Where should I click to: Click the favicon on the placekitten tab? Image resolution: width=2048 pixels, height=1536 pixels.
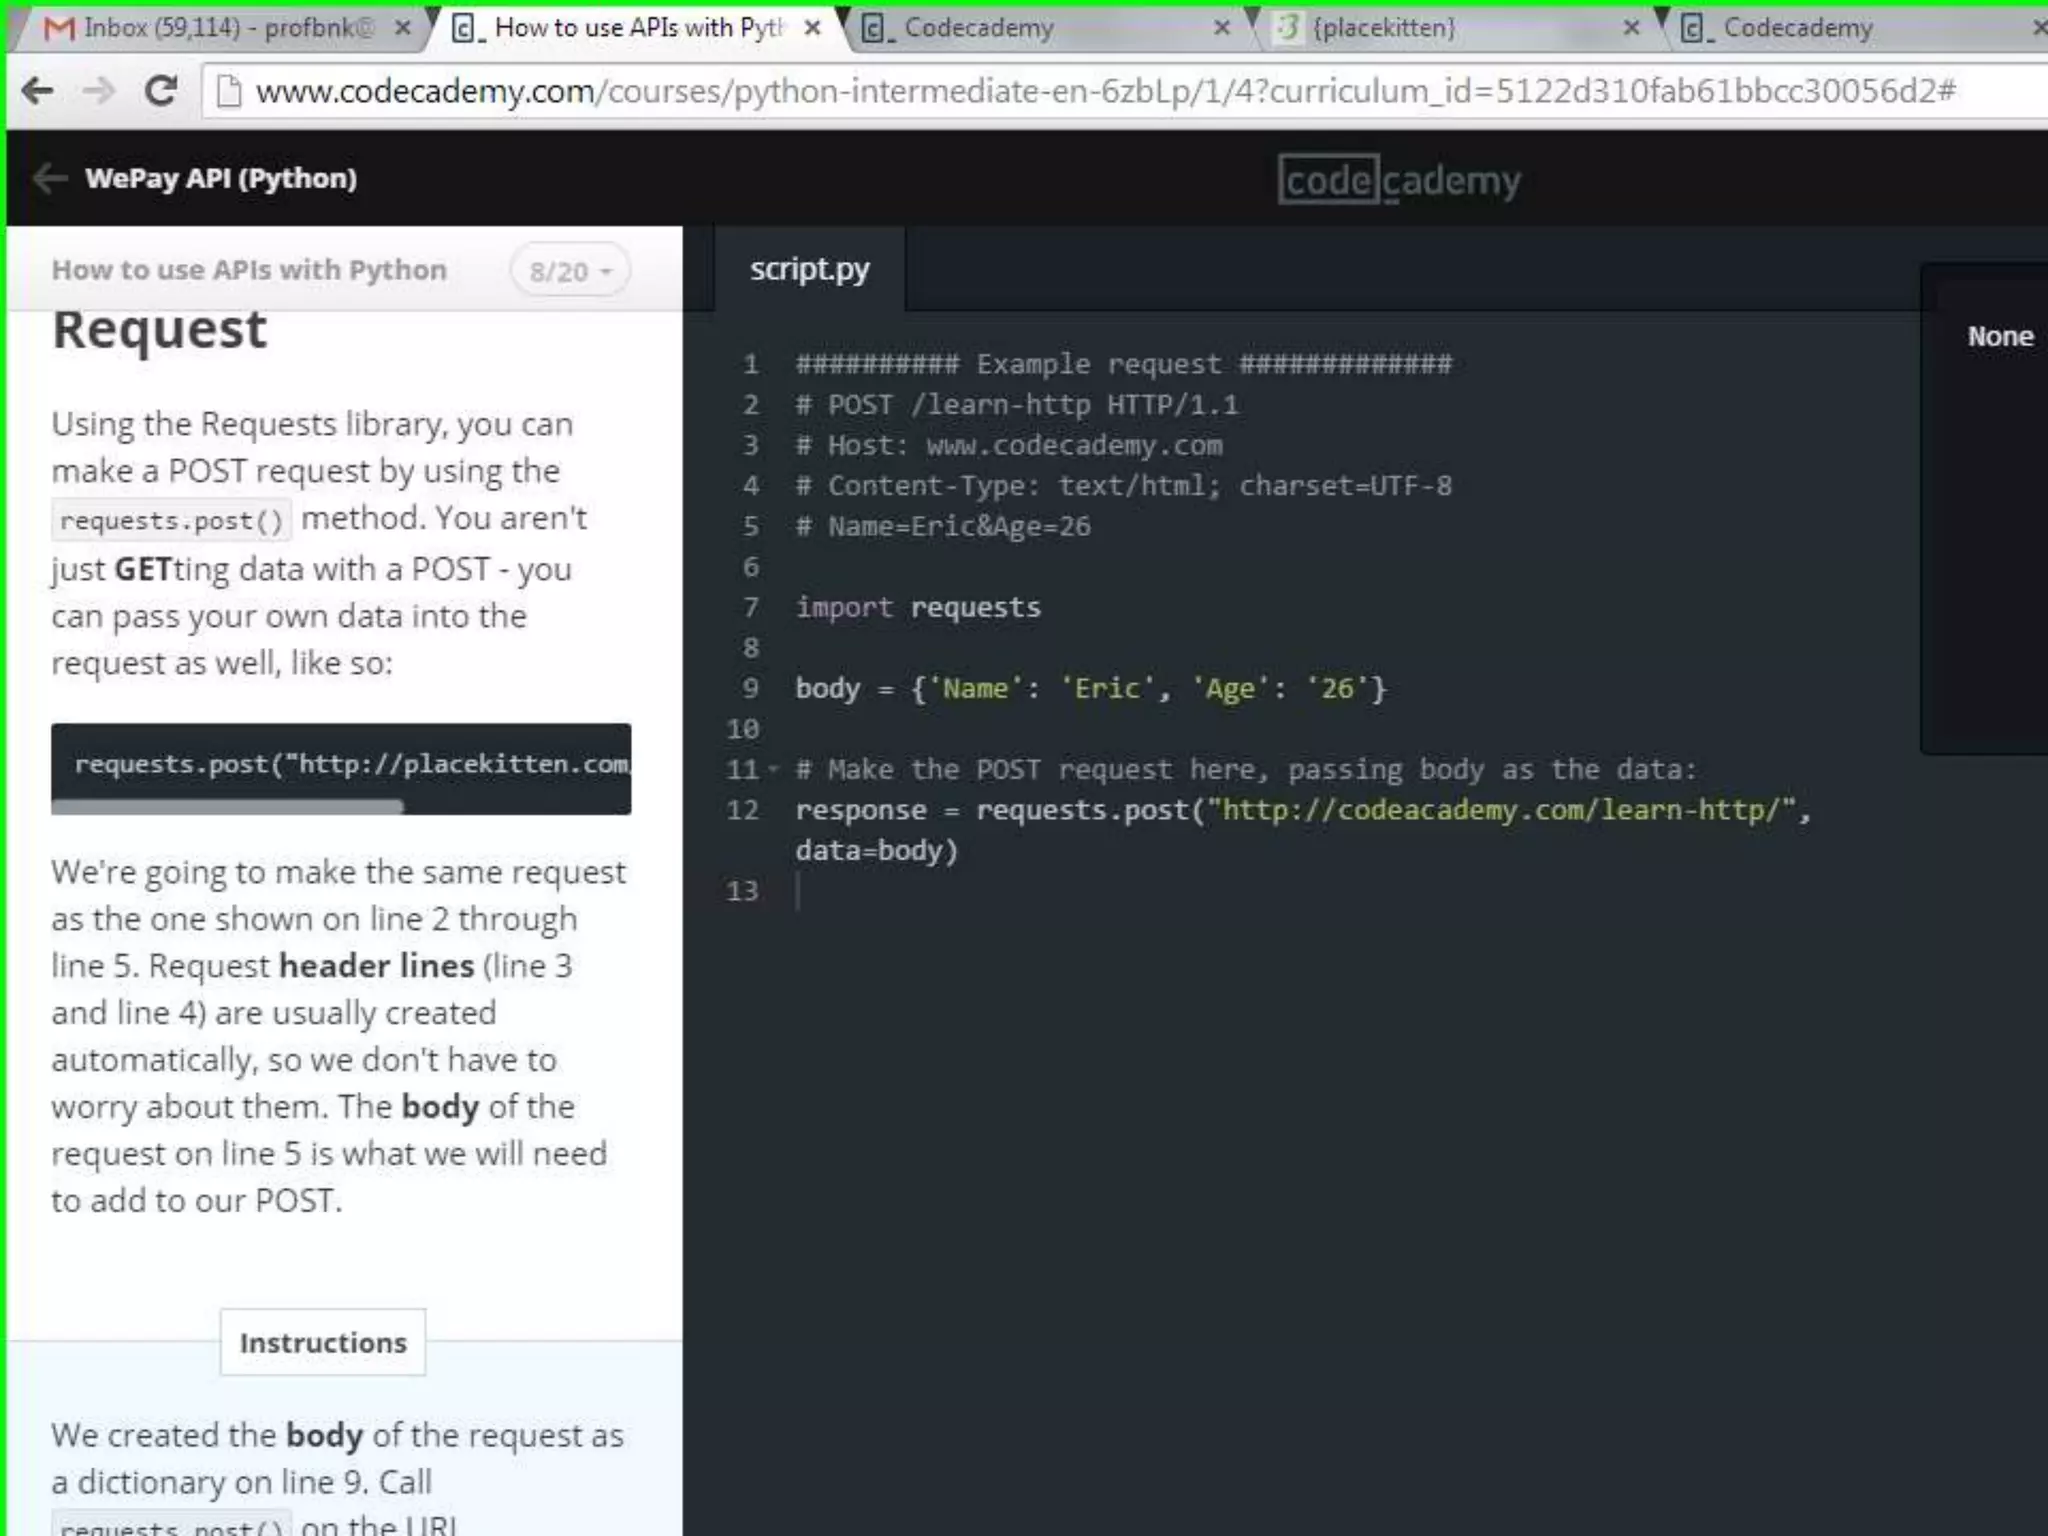pyautogui.click(x=1288, y=28)
